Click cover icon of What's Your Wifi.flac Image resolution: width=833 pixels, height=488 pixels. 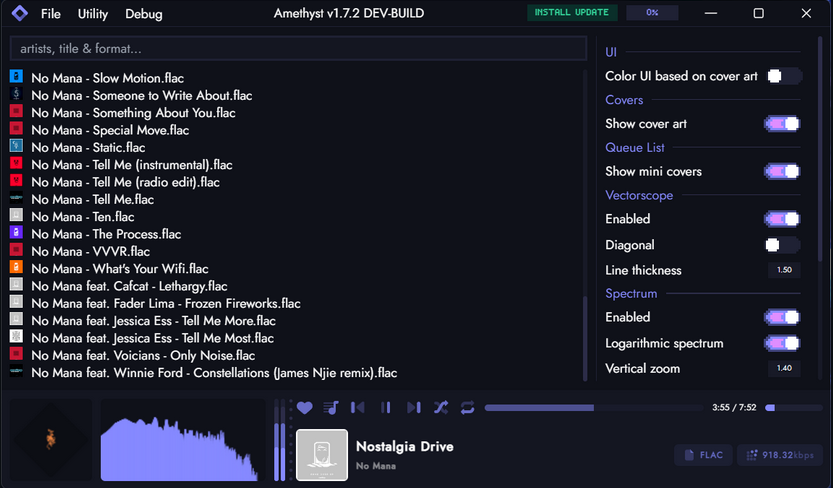16,267
